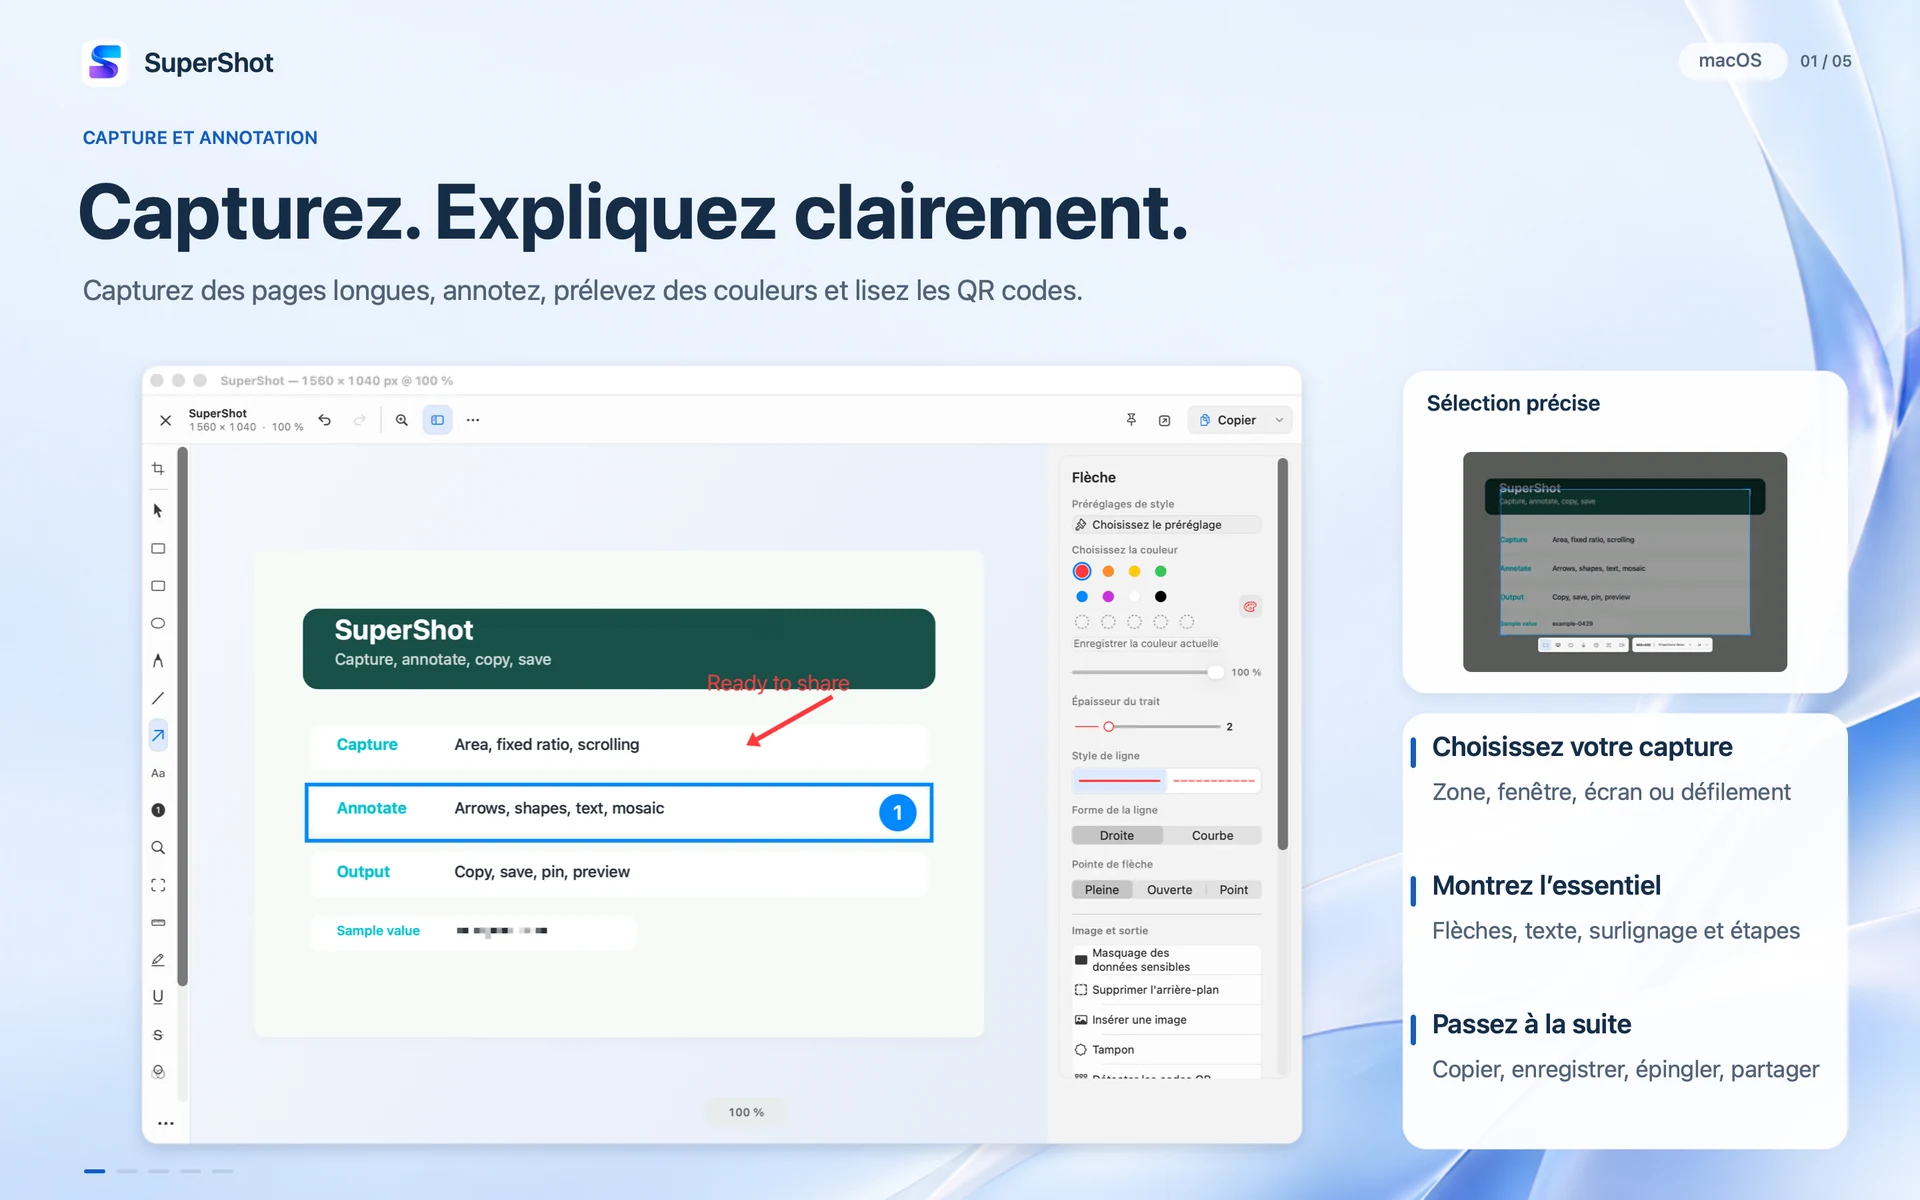Pick the purple color swatch
This screenshot has width=1920, height=1200.
coord(1108,596)
